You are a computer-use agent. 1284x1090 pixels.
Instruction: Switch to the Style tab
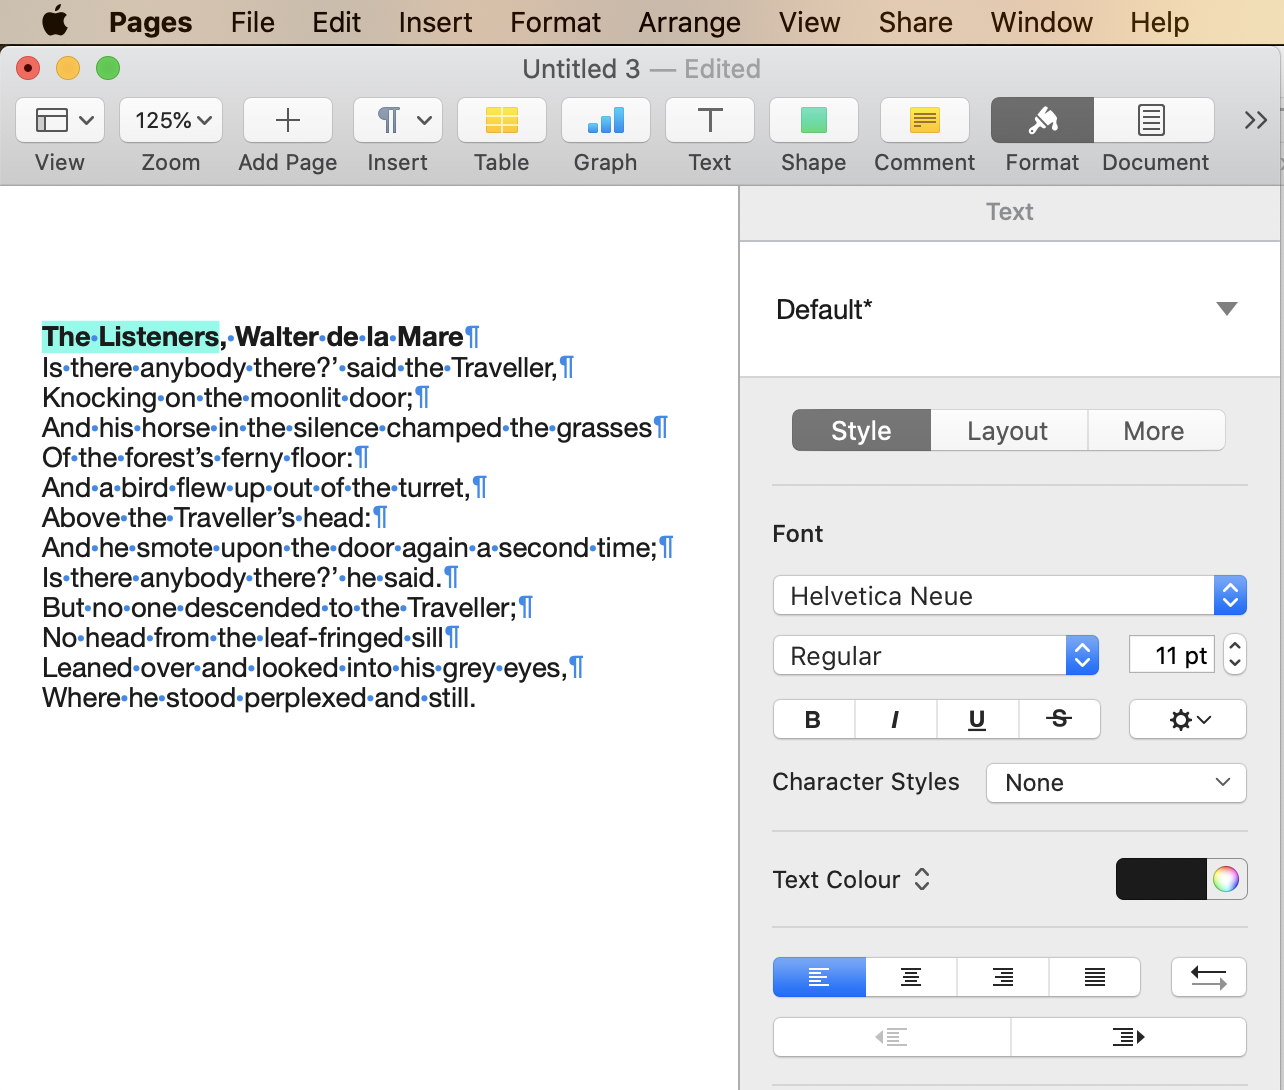click(x=861, y=430)
